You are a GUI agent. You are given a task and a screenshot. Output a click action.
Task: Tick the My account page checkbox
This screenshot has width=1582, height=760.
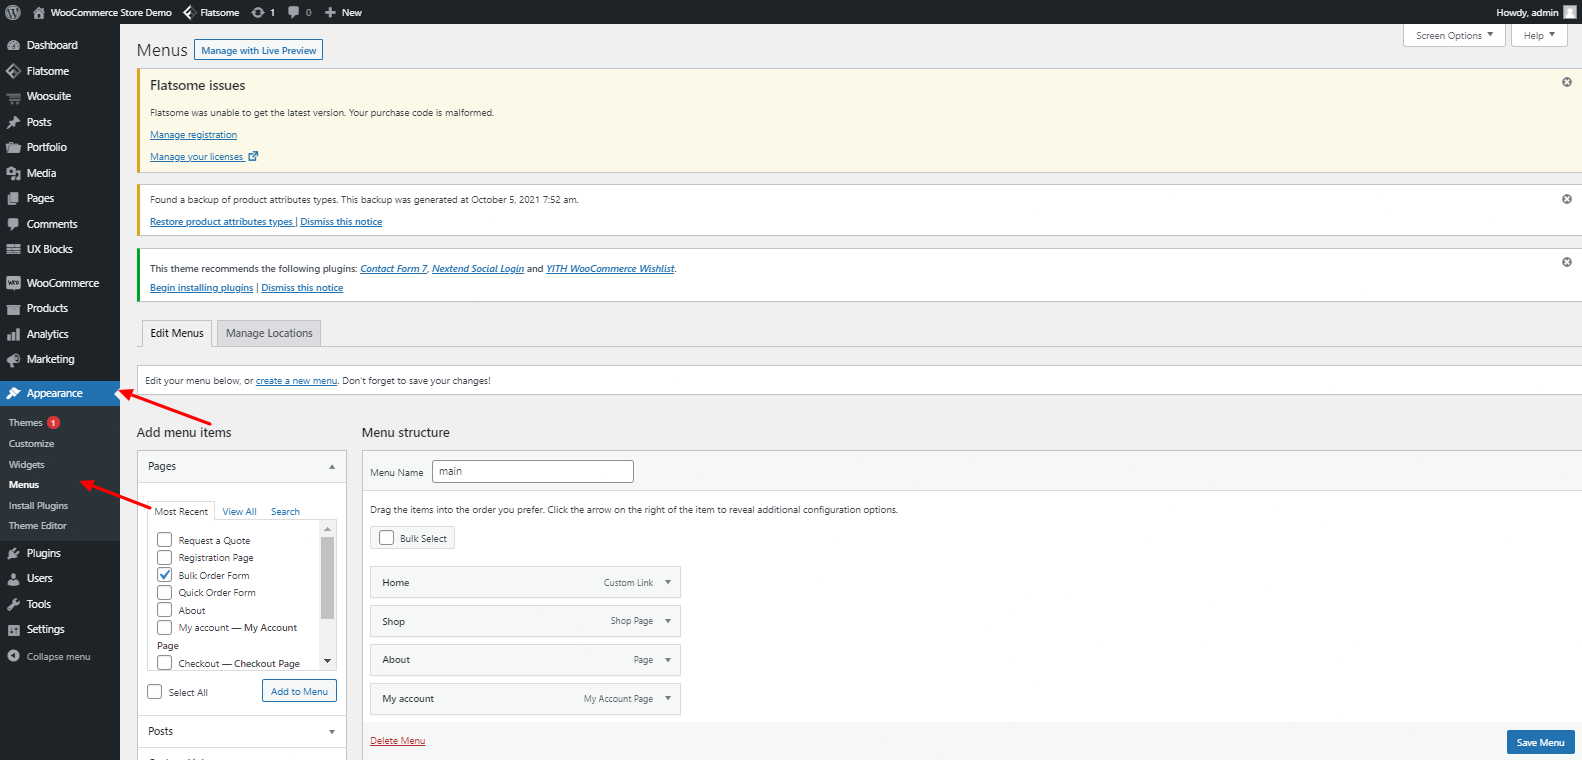click(x=165, y=627)
